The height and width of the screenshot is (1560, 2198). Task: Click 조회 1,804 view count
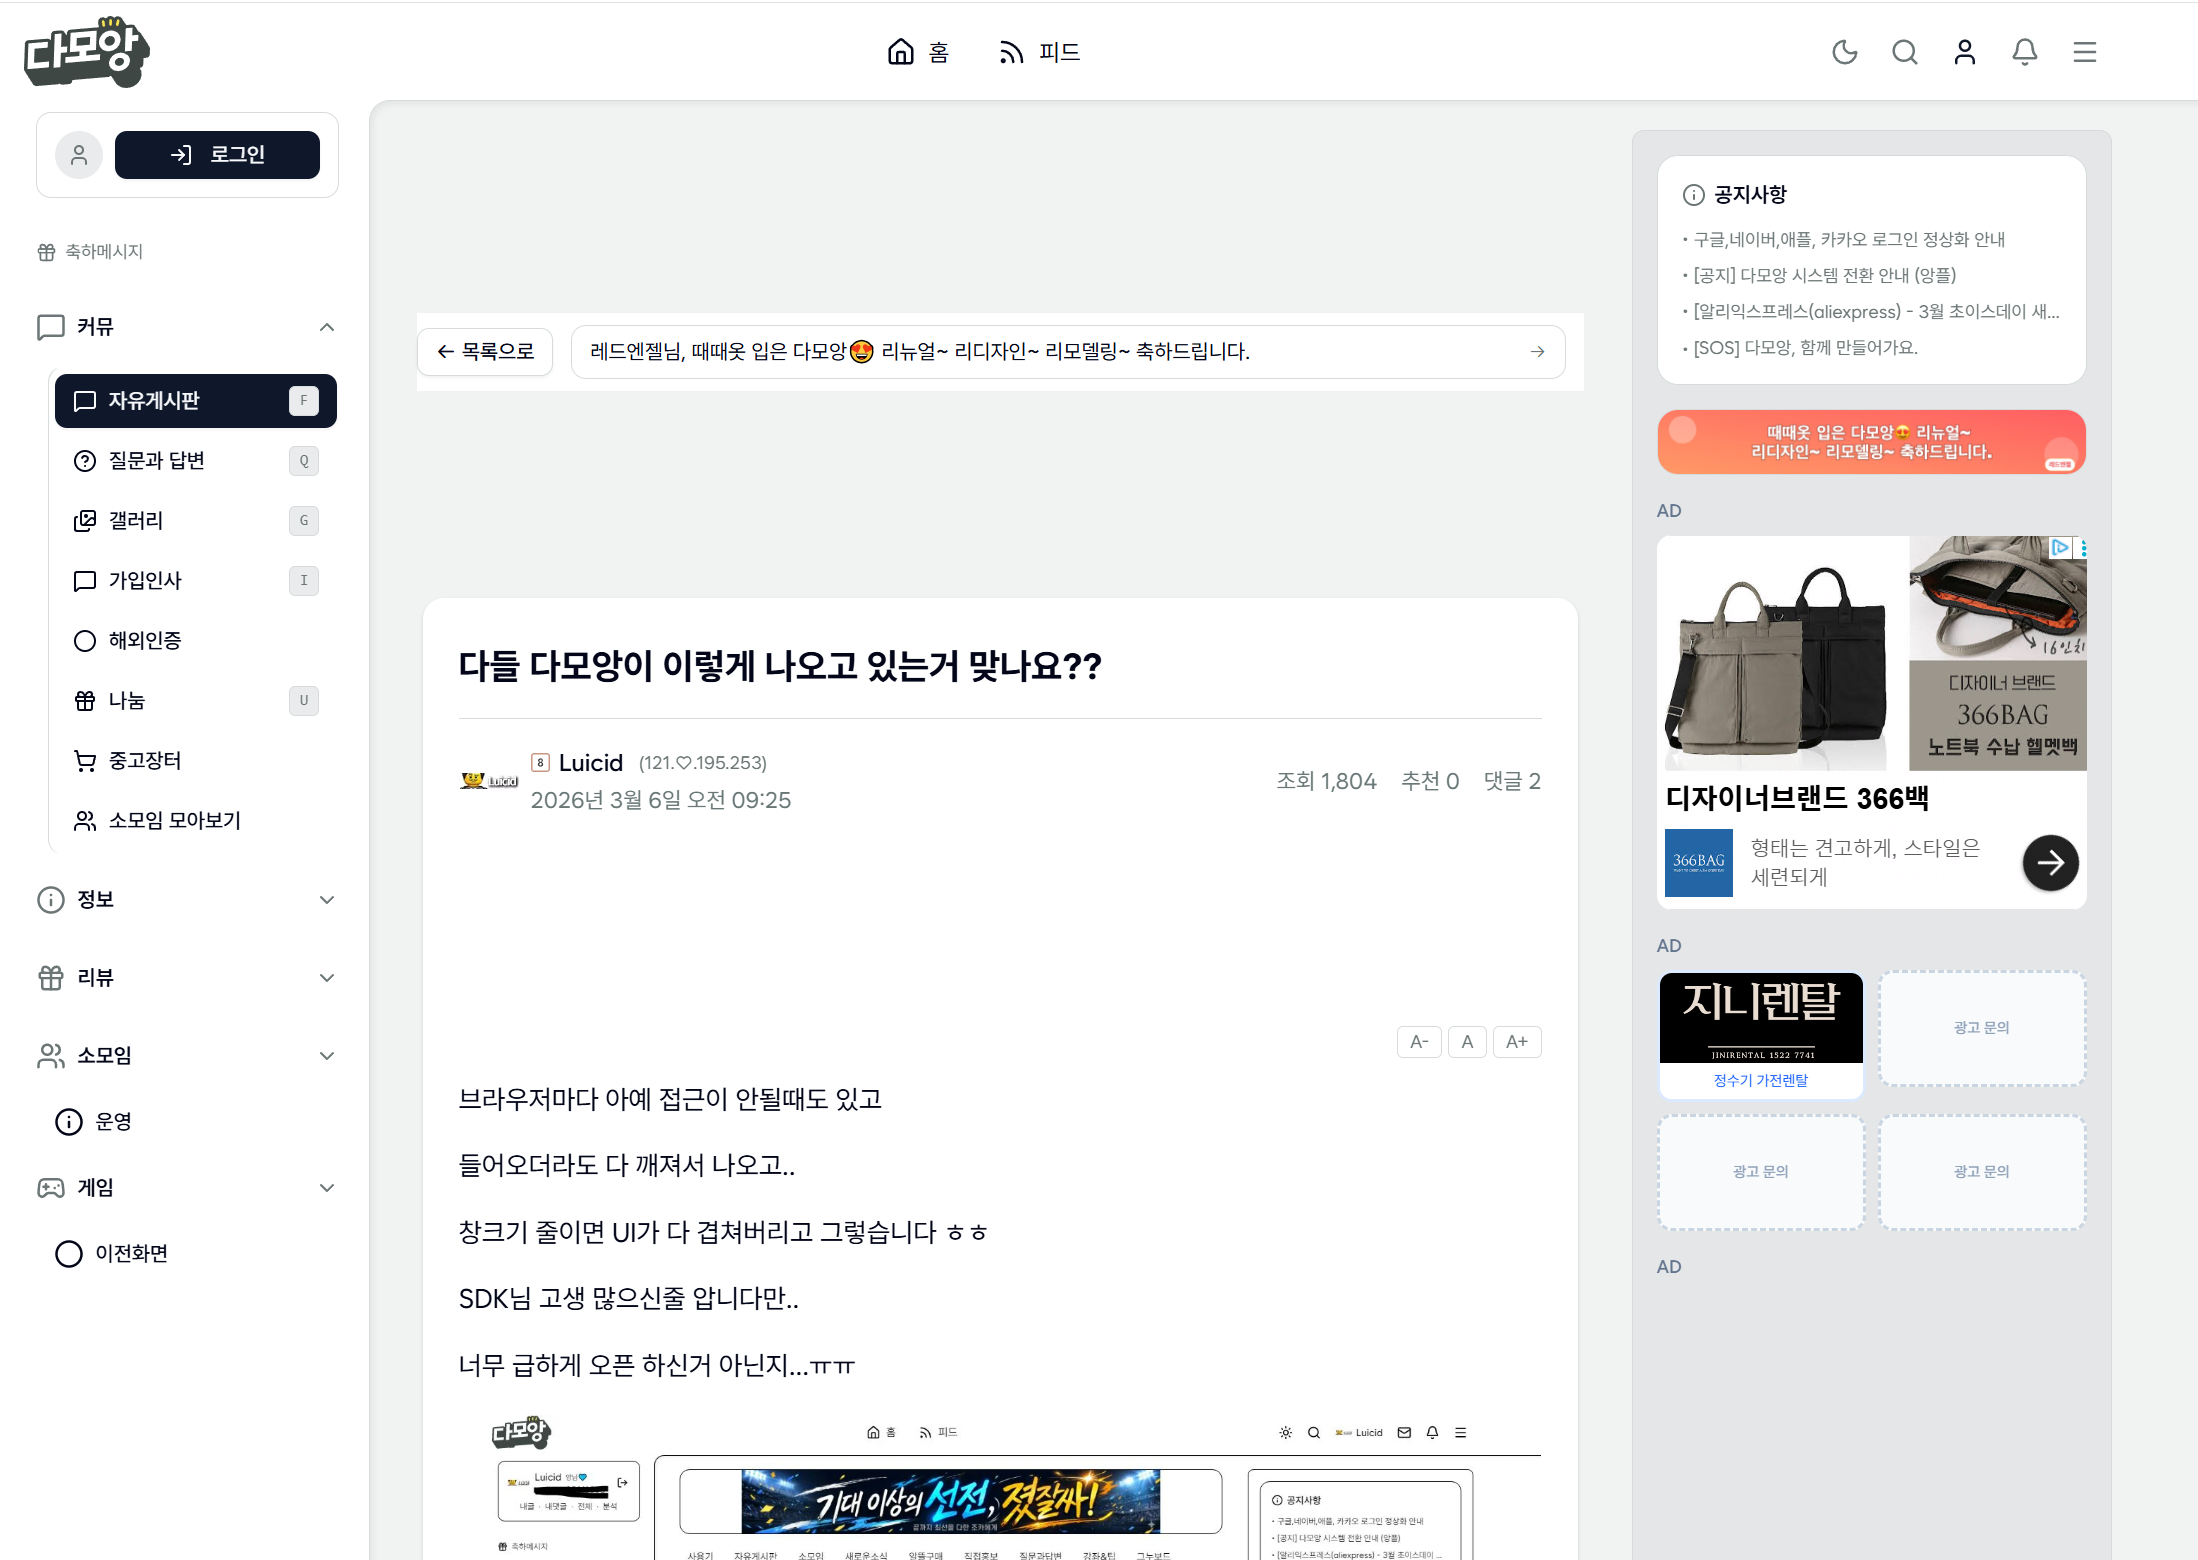(1326, 782)
